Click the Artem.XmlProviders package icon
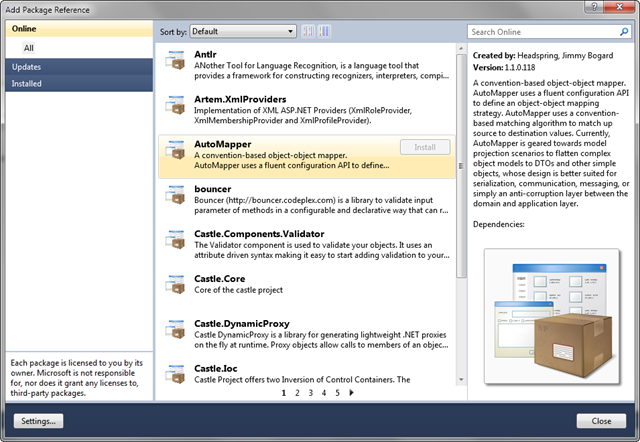Screen dimensions: 640x442 point(176,105)
